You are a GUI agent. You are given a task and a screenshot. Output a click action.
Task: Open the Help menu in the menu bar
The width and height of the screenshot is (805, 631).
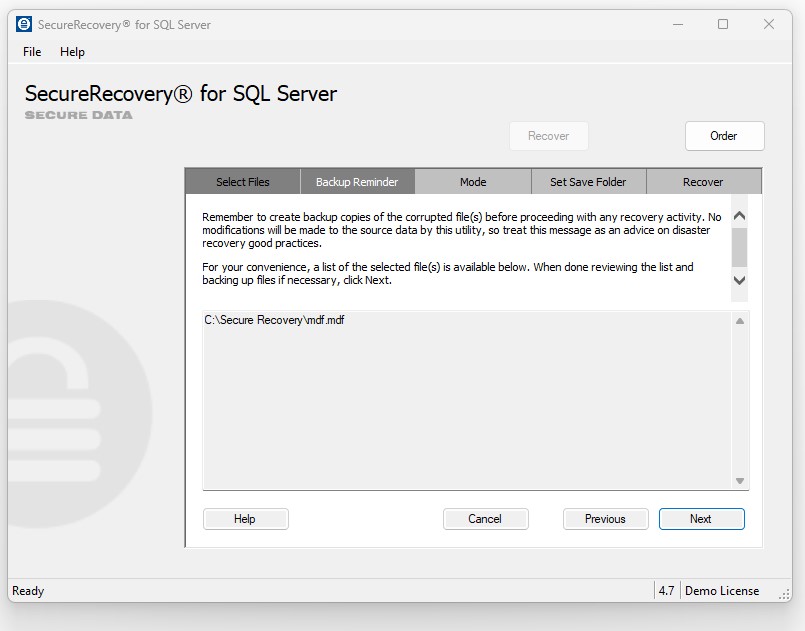click(x=72, y=52)
